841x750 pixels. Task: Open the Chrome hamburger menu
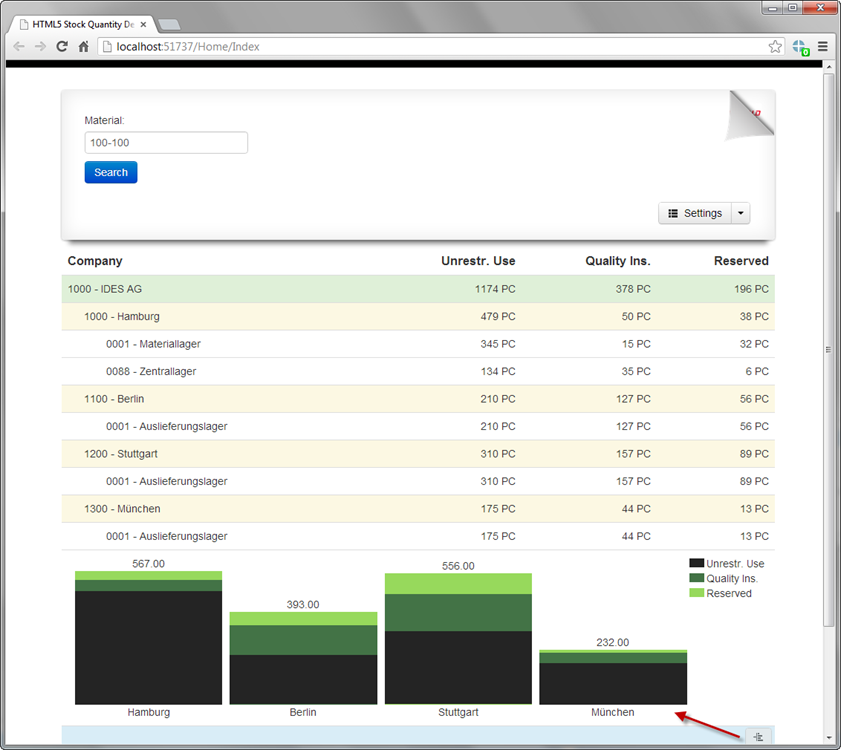822,46
